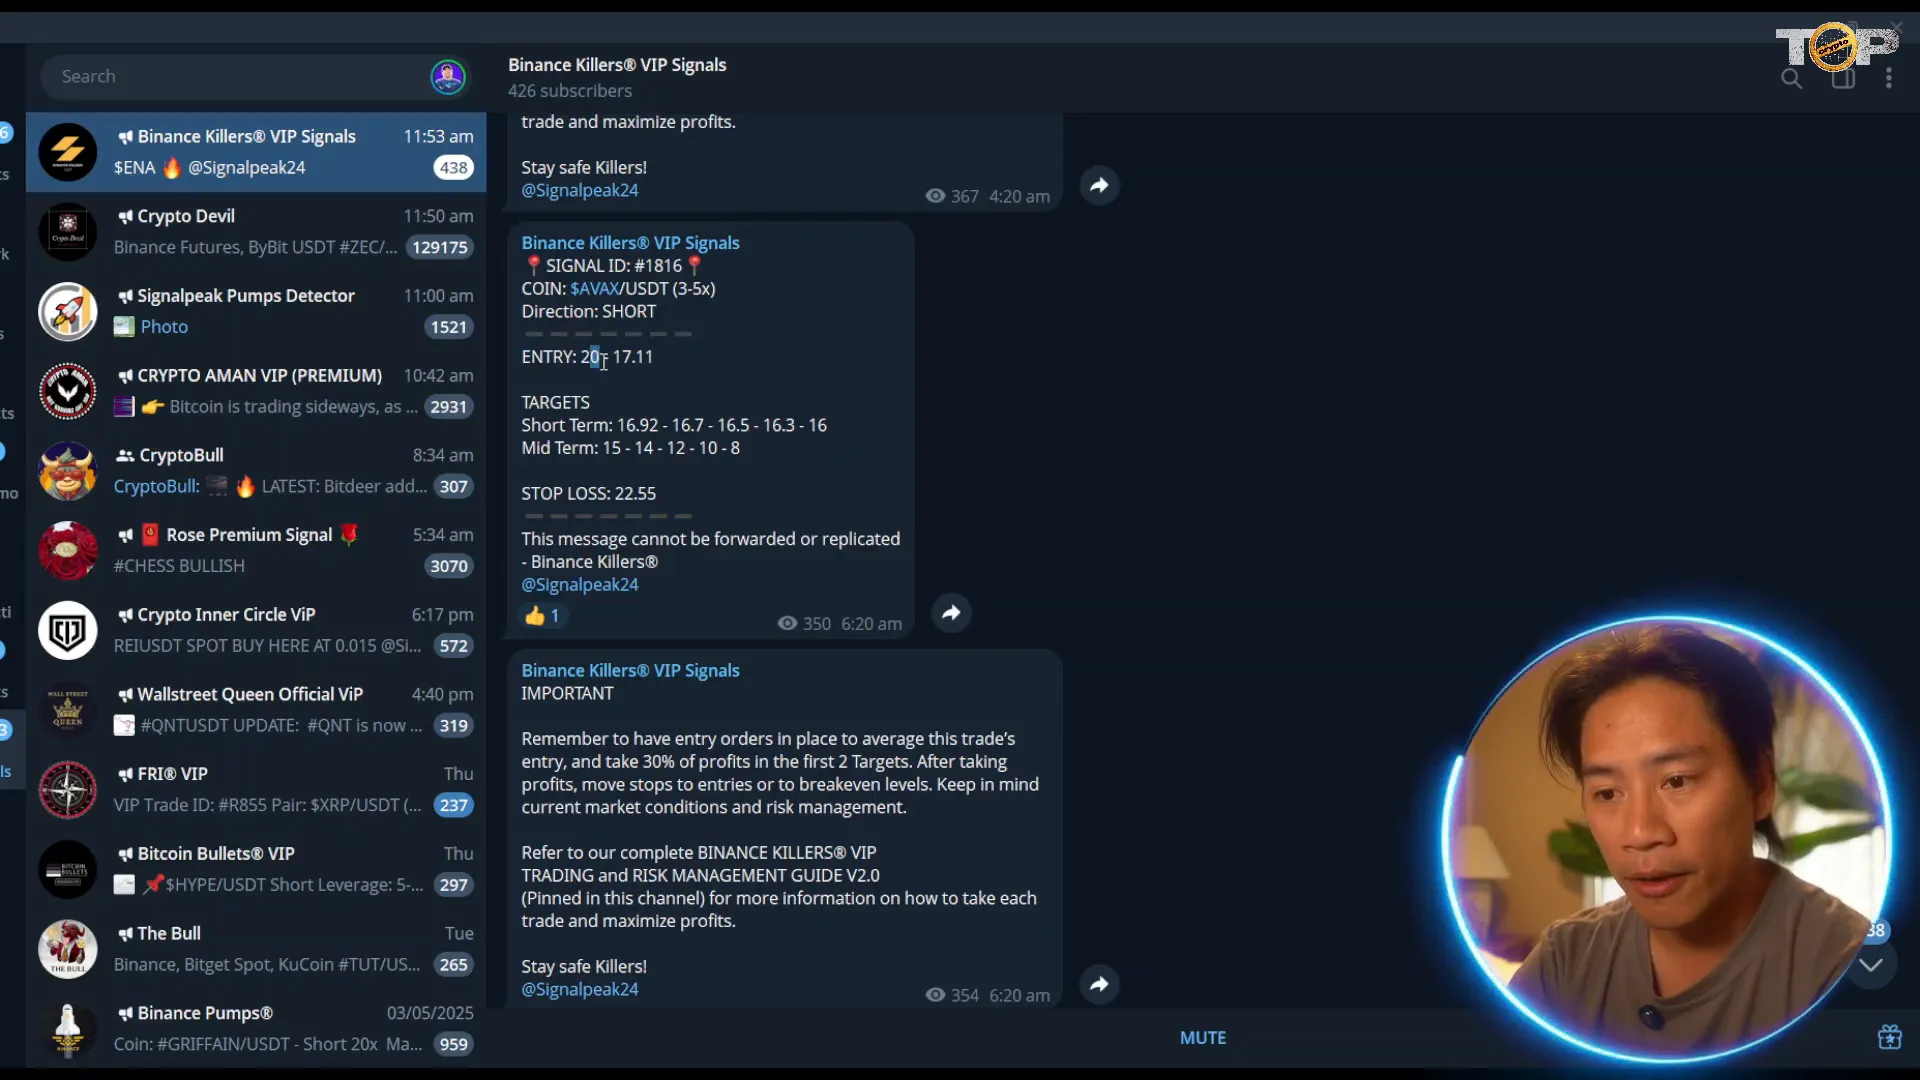This screenshot has height=1080, width=1920.
Task: Open the Wallstreet Queen Official ViP chat
Action: [256, 710]
